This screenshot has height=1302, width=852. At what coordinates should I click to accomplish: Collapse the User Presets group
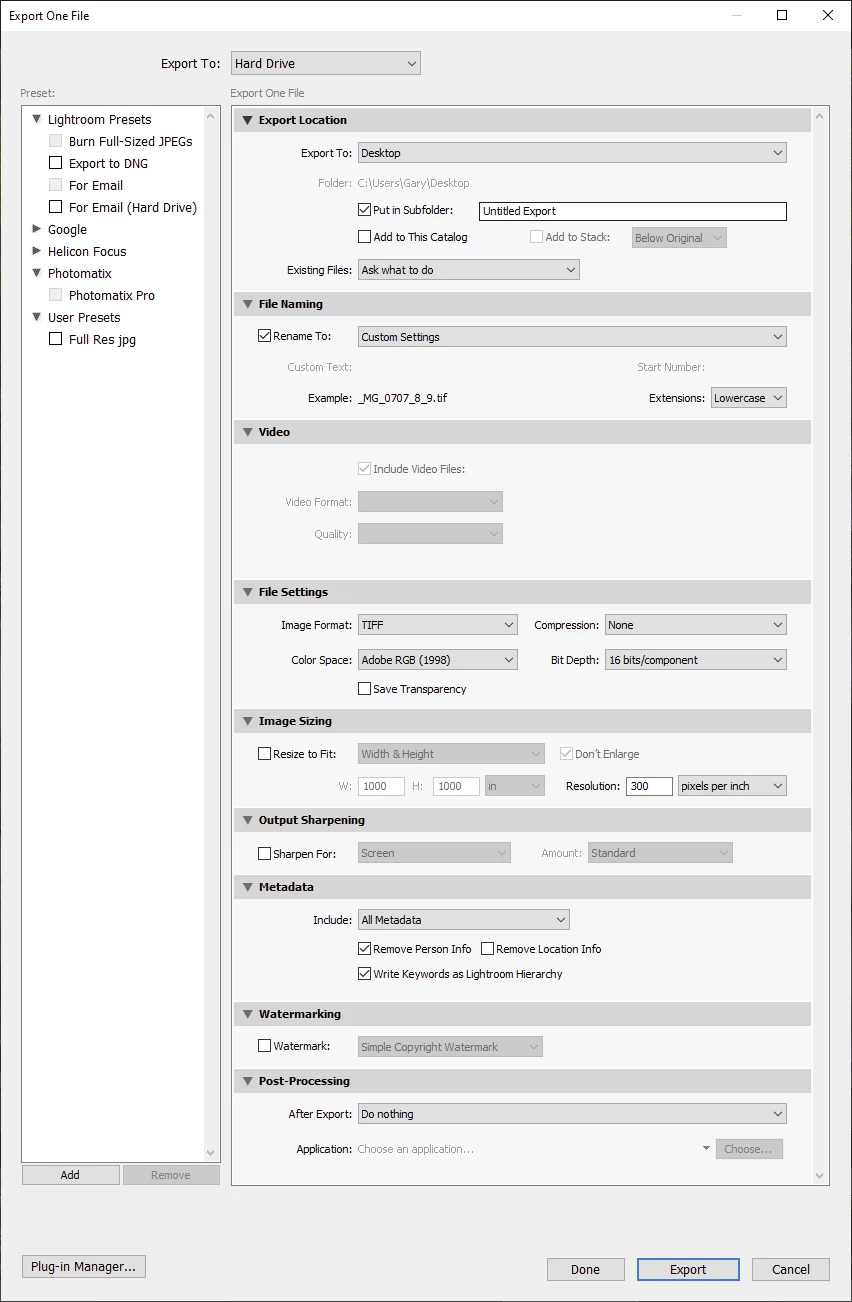[37, 317]
